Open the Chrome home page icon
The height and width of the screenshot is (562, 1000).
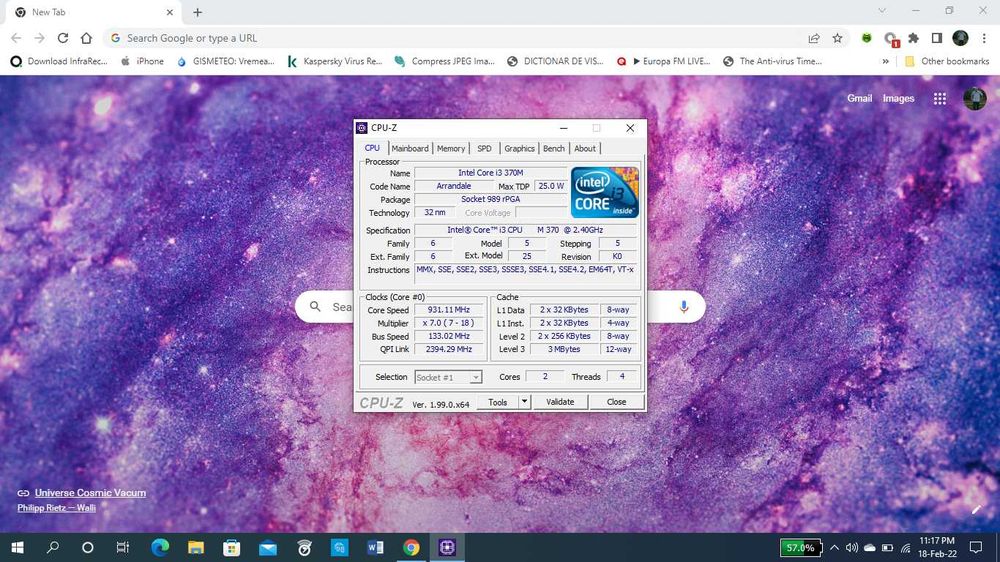86,38
